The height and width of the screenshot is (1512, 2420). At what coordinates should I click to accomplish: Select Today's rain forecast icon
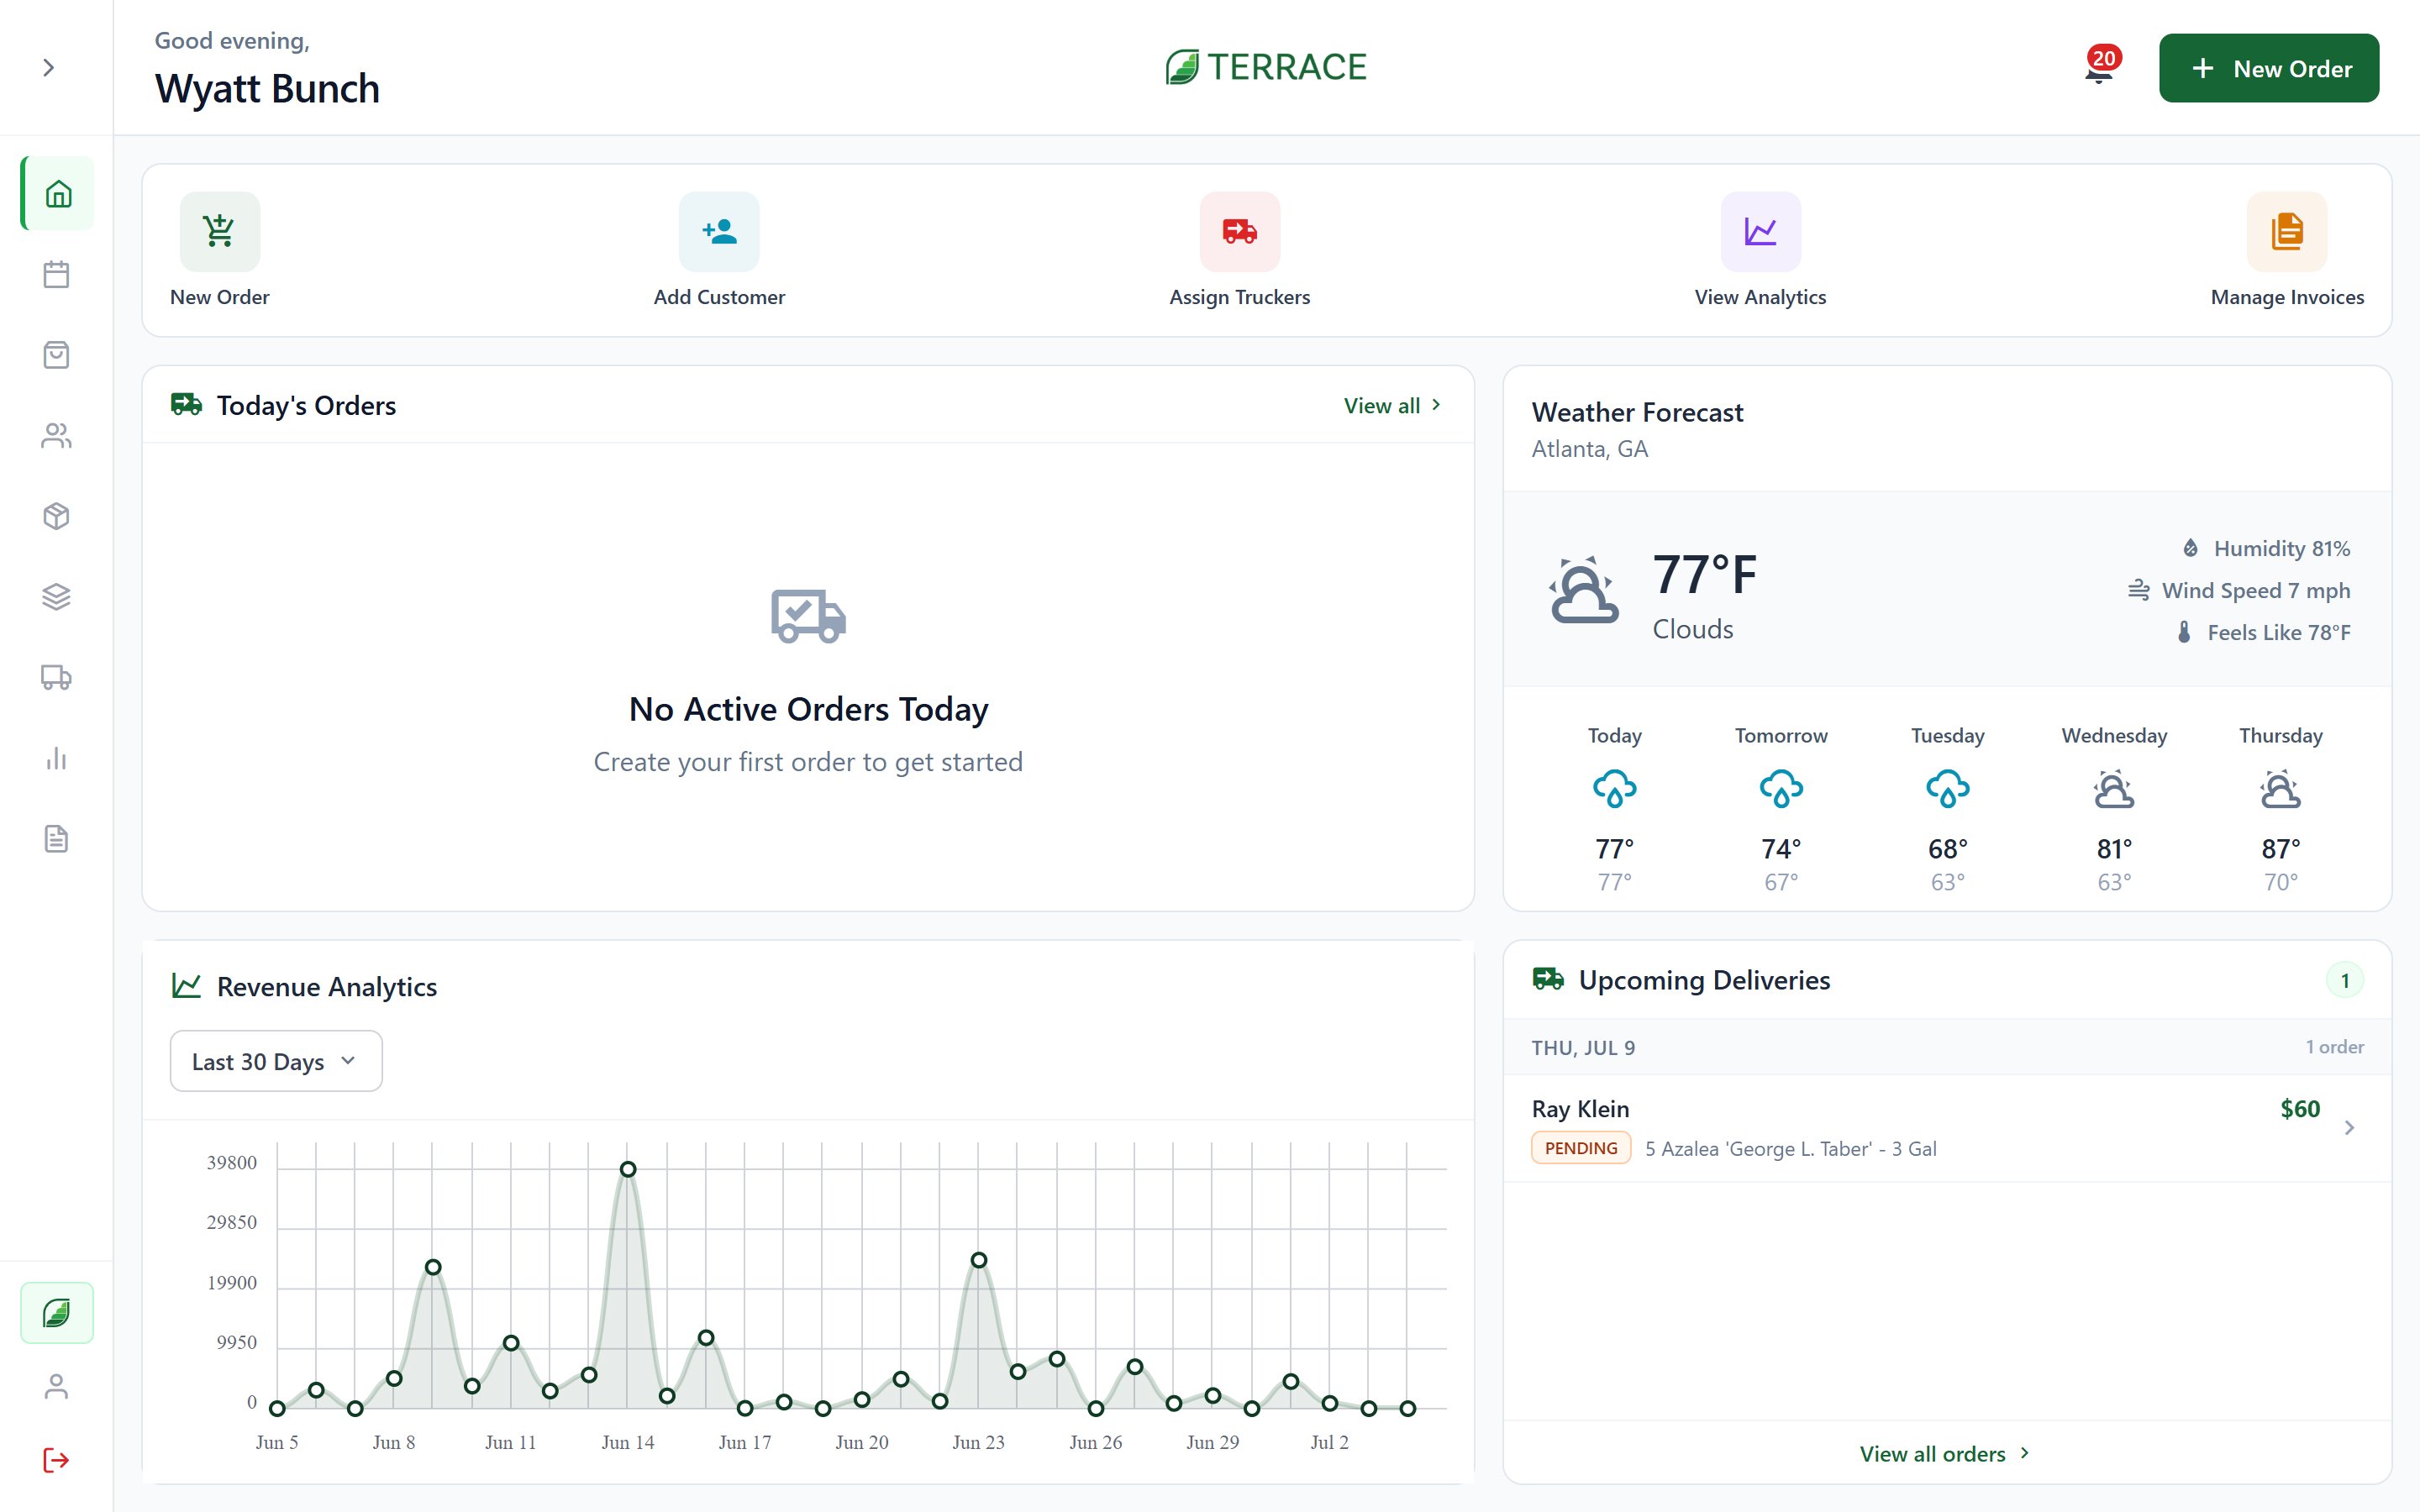coord(1614,788)
